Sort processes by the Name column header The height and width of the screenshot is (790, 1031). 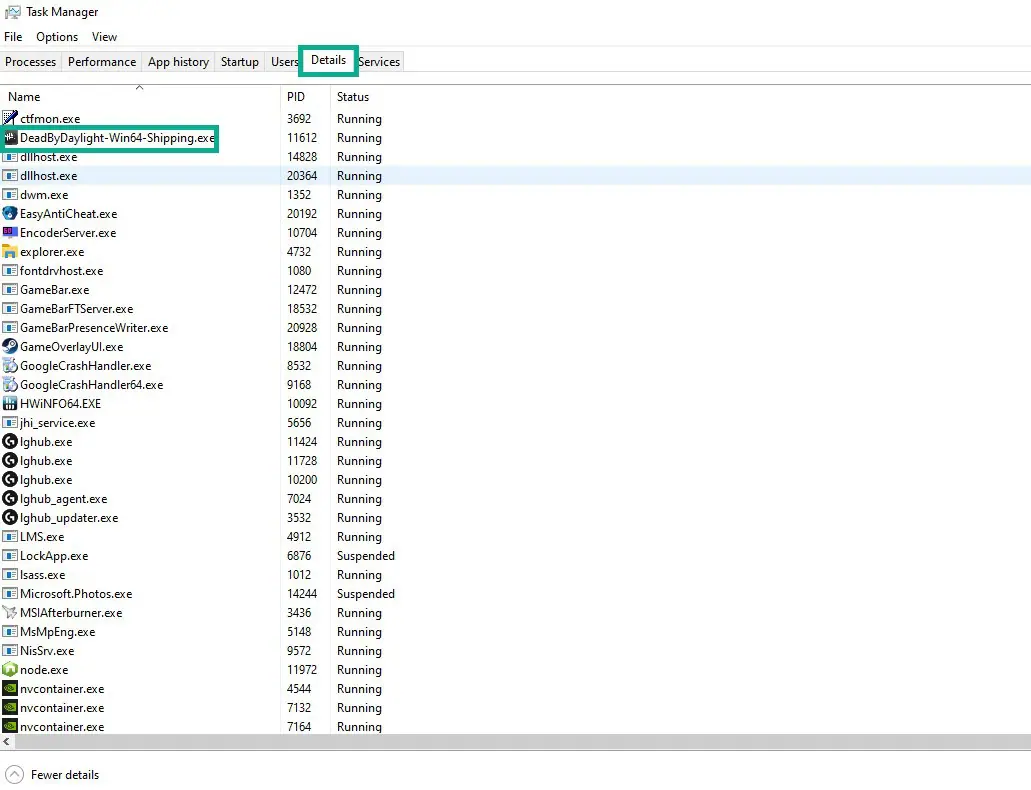(x=139, y=97)
